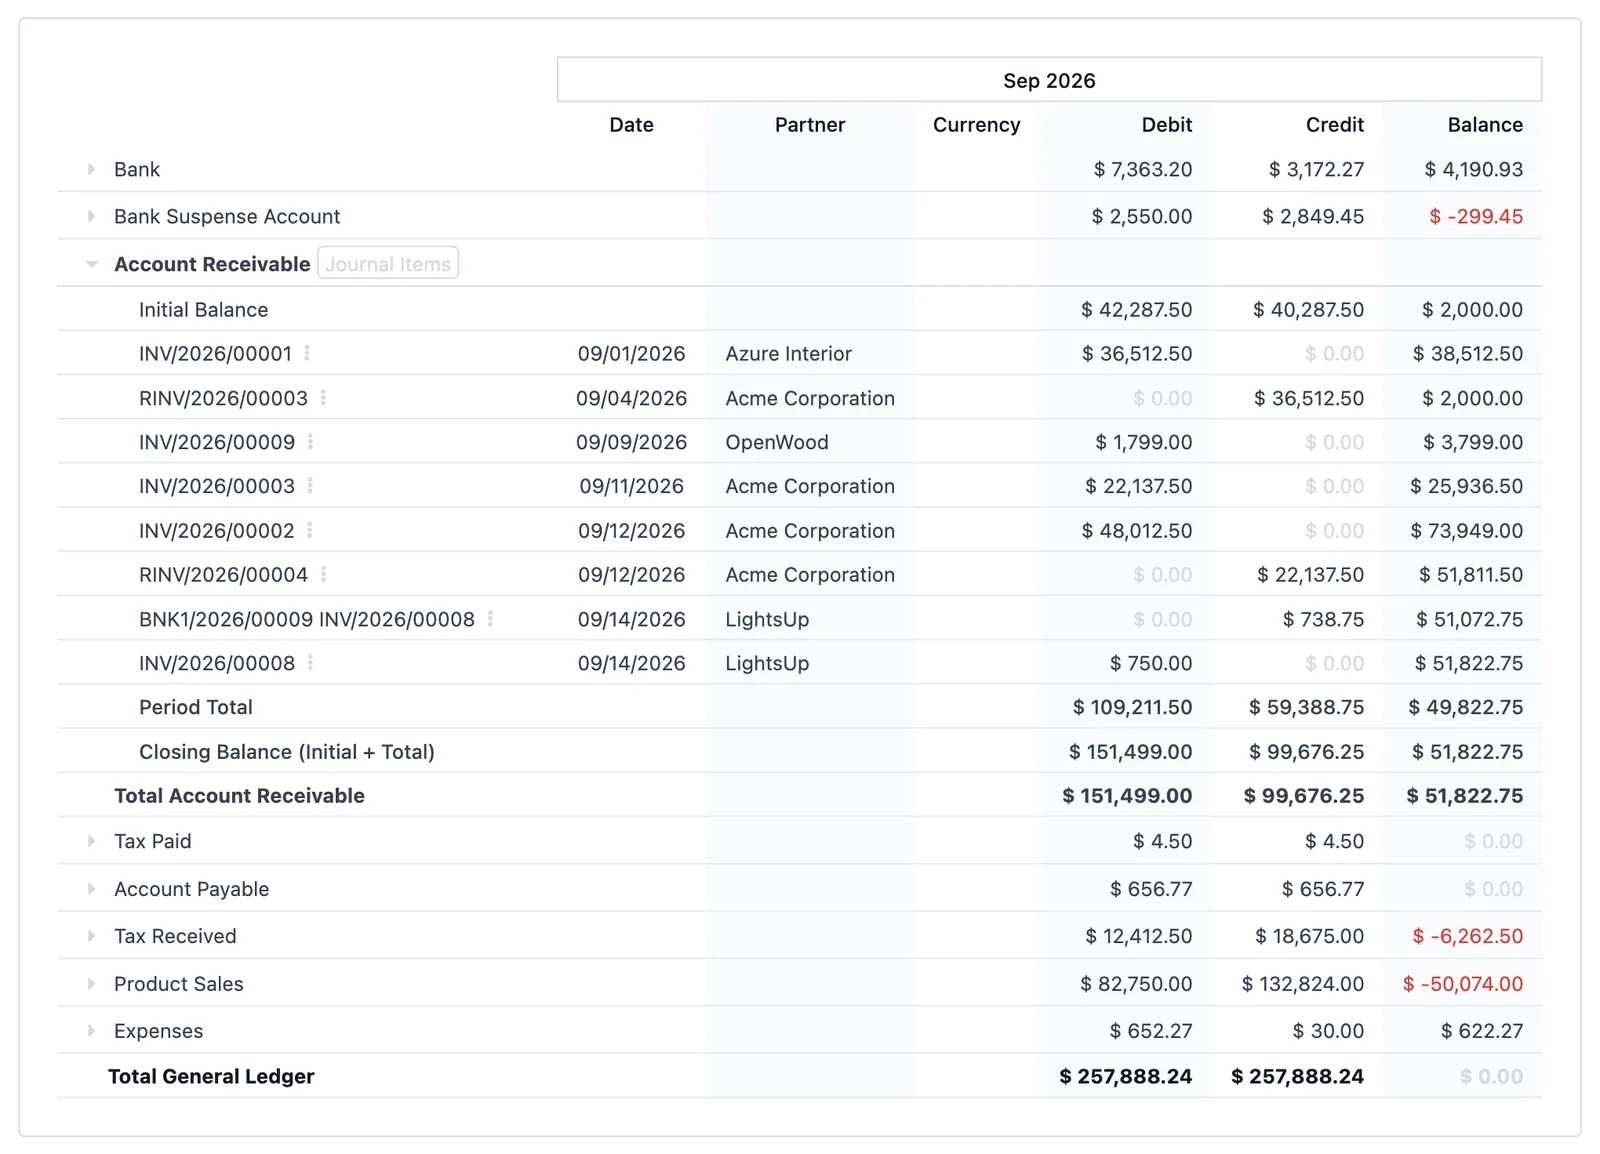This screenshot has width=1600, height=1154.
Task: Open line options for INV/2026/00003
Action: tap(310, 486)
